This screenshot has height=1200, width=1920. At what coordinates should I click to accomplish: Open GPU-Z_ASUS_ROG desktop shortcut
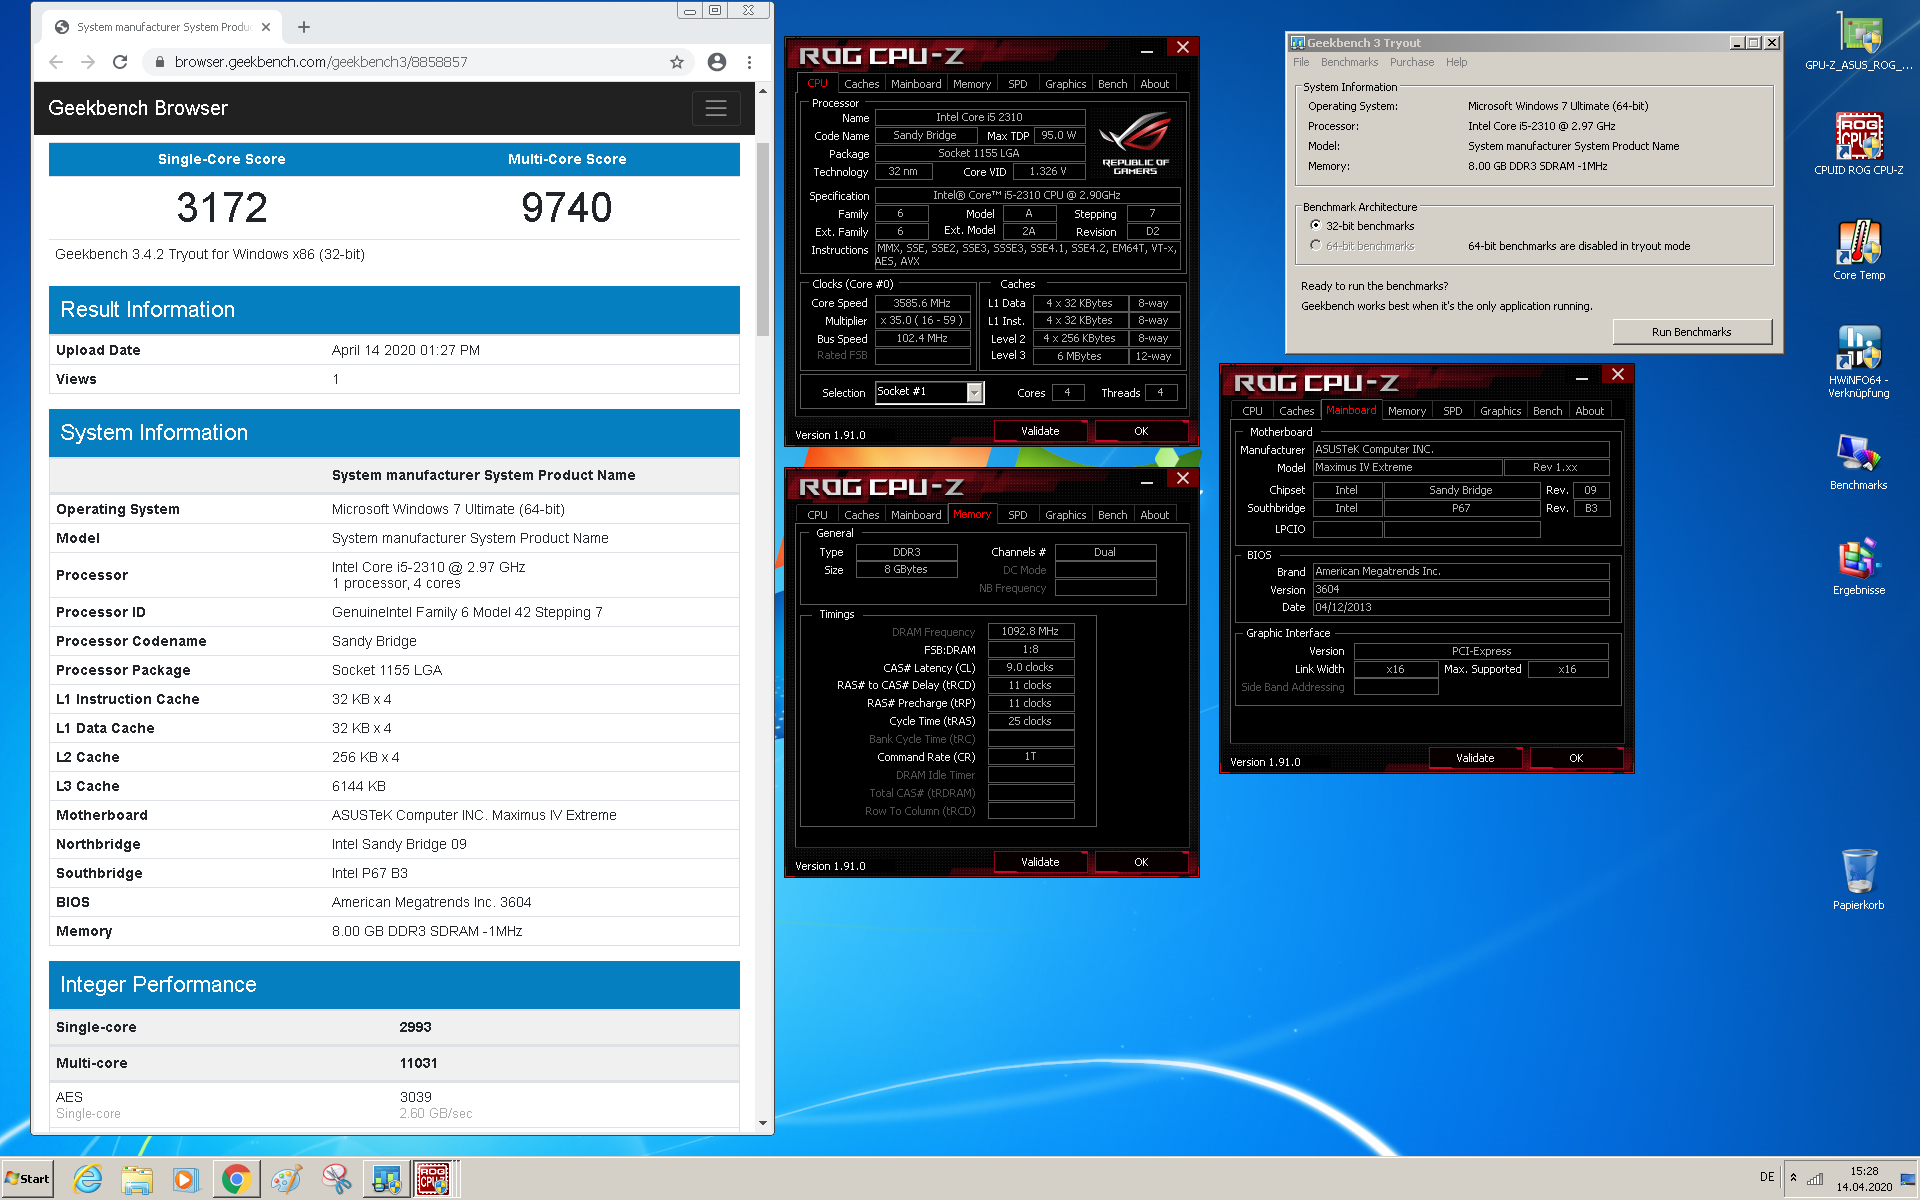[1859, 43]
